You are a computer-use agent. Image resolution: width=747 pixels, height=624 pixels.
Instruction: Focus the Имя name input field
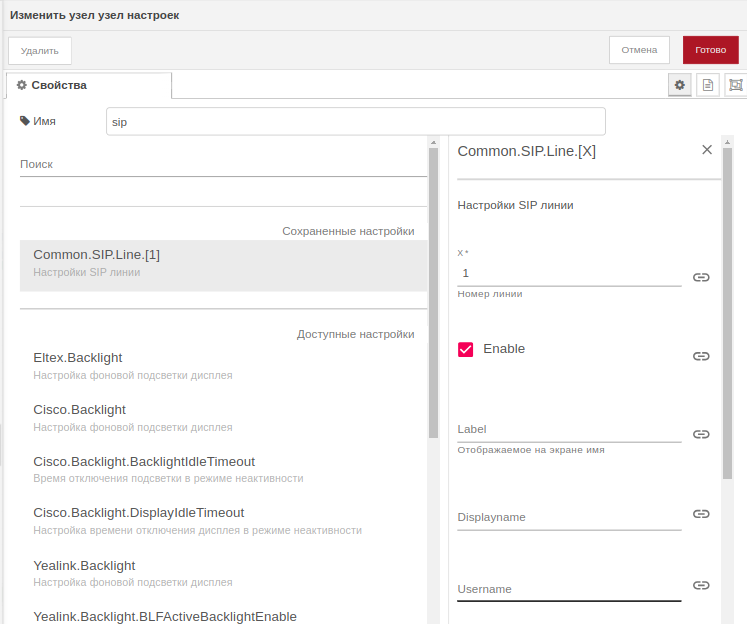[x=355, y=122]
